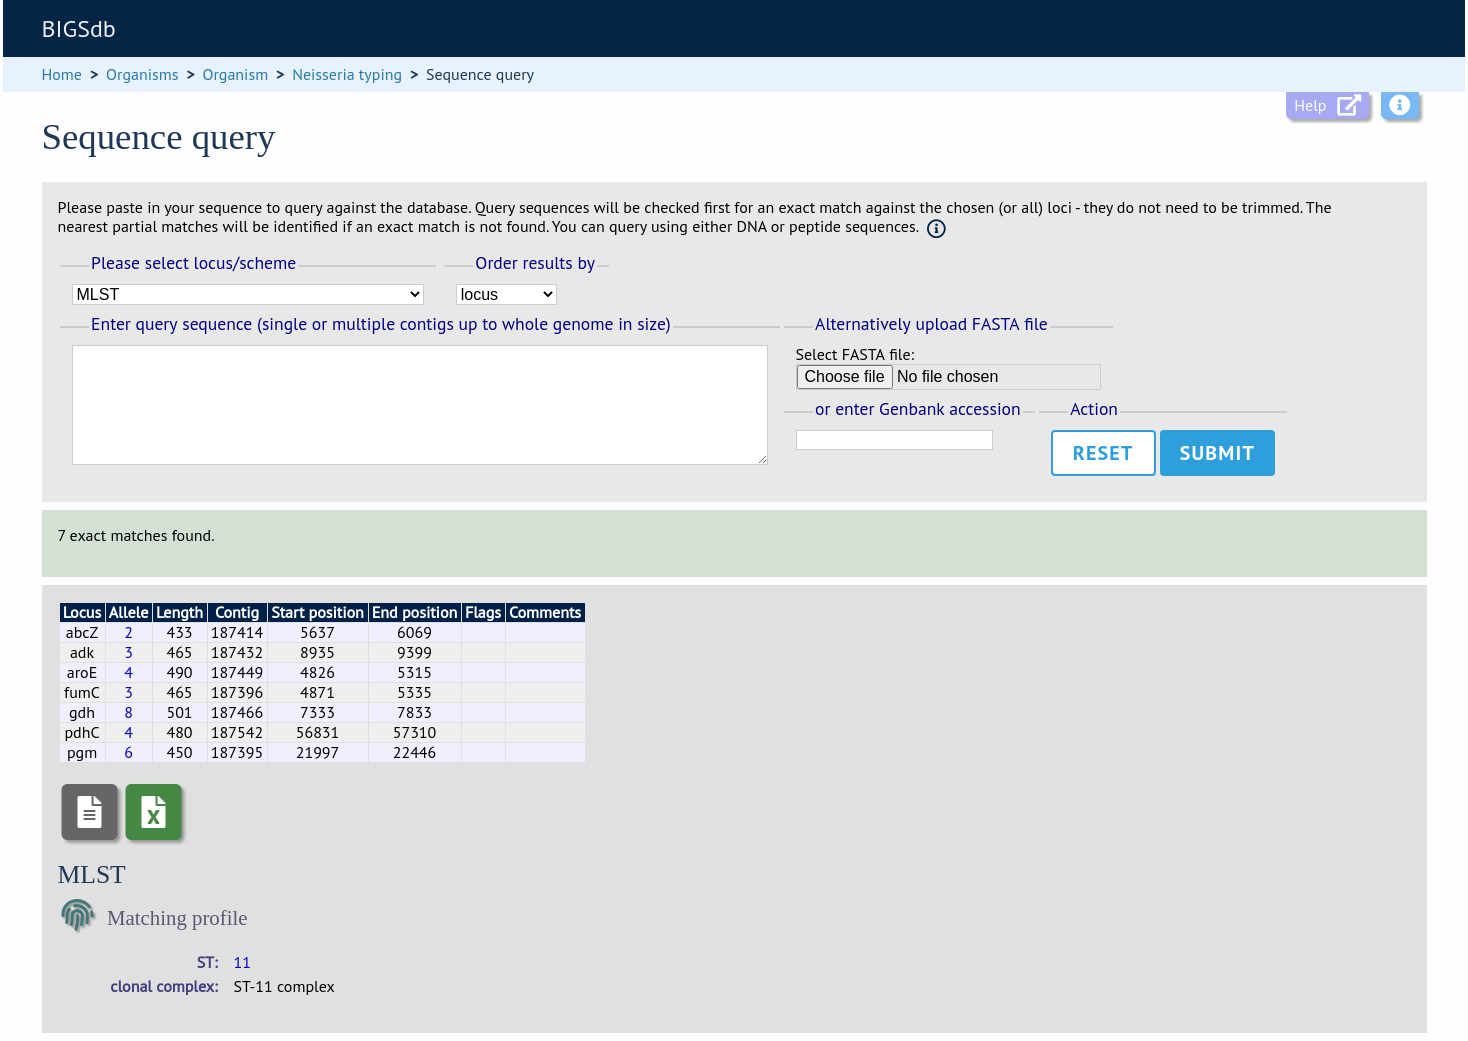Image resolution: width=1468 pixels, height=1041 pixels.
Task: Select the pgm locus cell
Action: pos(82,753)
